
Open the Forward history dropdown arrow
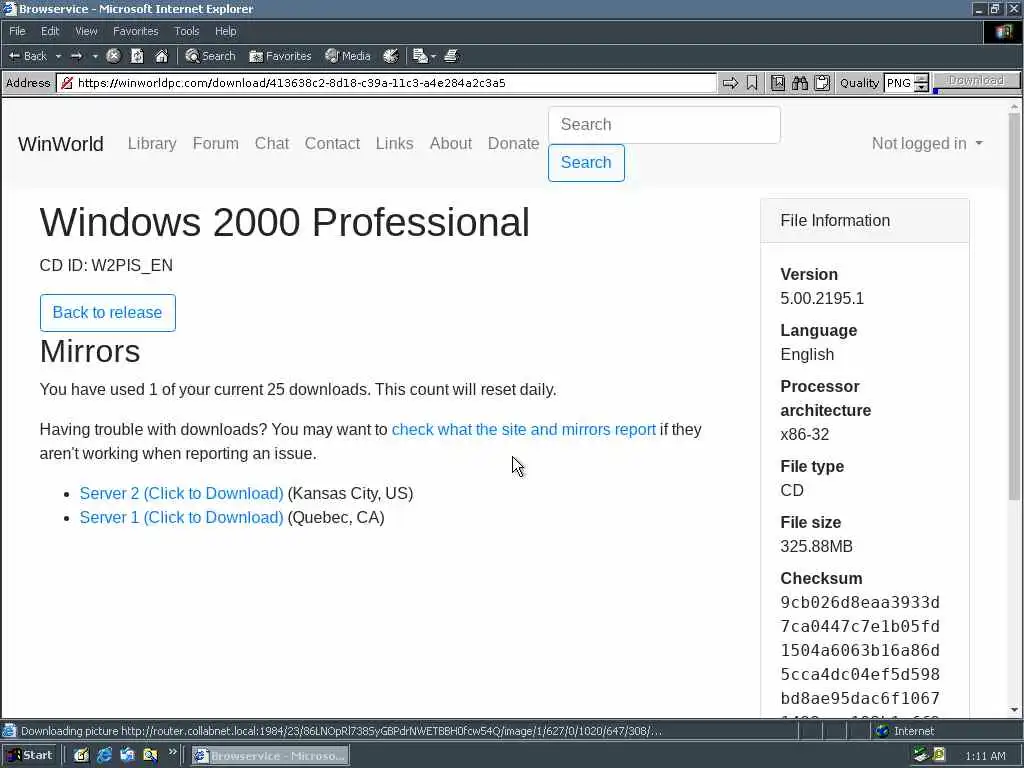tap(95, 57)
